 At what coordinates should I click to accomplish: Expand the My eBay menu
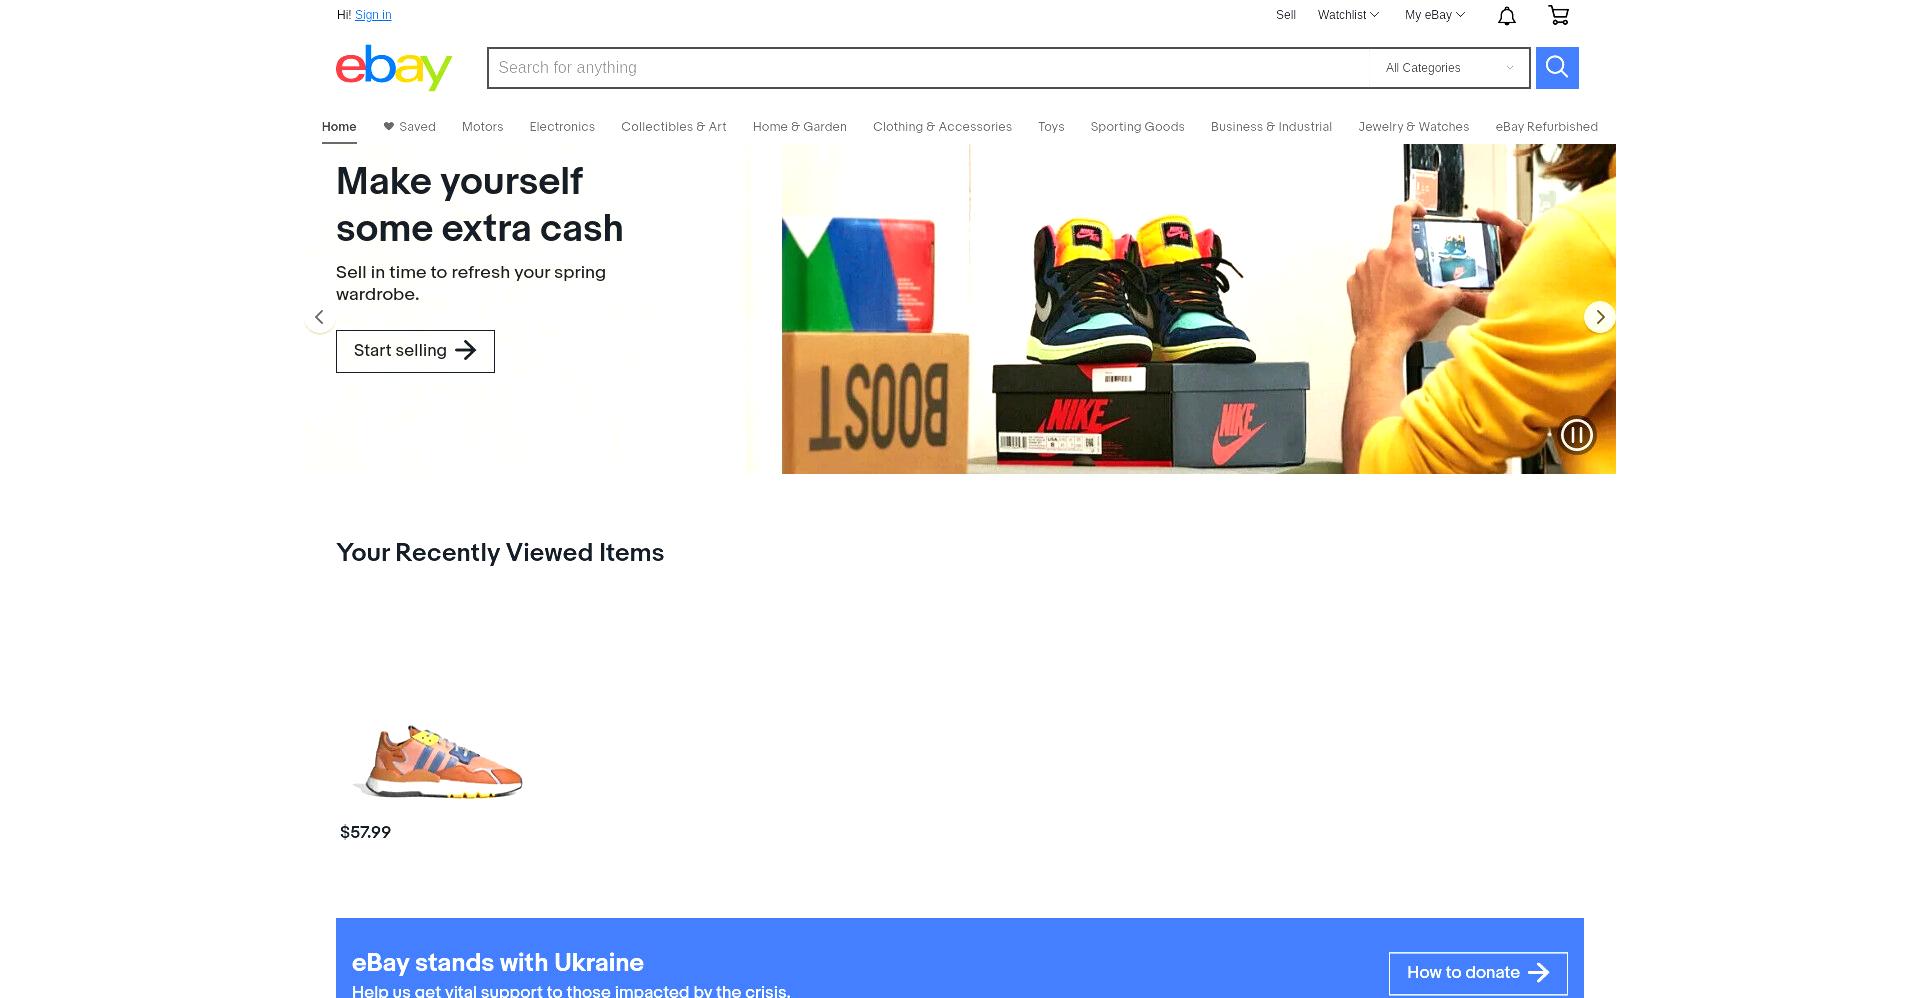(1434, 15)
